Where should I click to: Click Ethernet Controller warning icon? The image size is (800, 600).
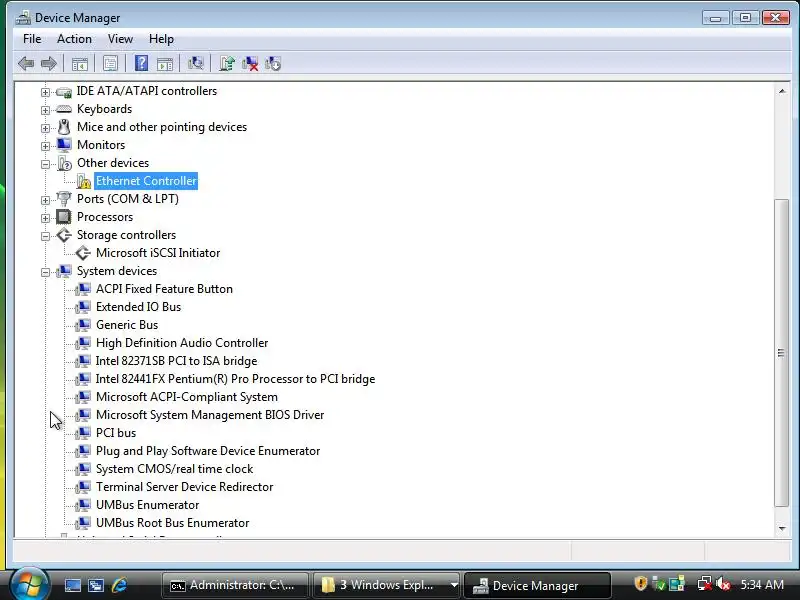click(84, 181)
